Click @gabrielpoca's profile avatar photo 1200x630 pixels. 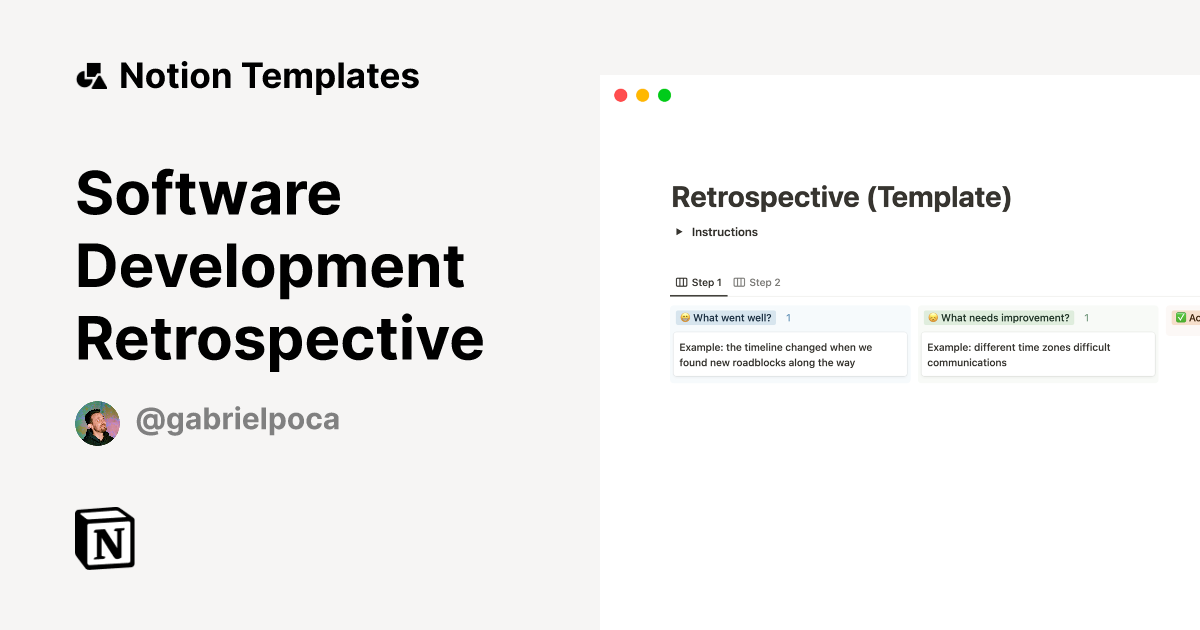pos(97,423)
